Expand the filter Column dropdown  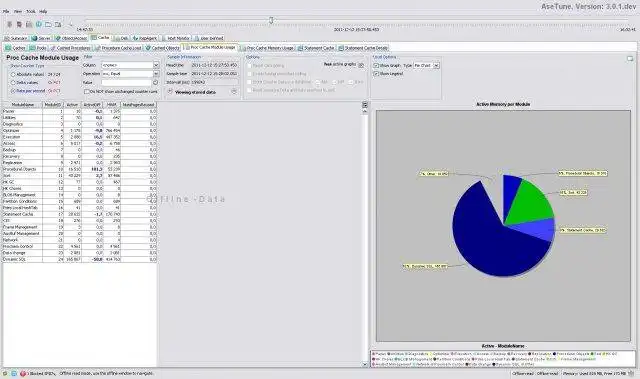[x=156, y=65]
